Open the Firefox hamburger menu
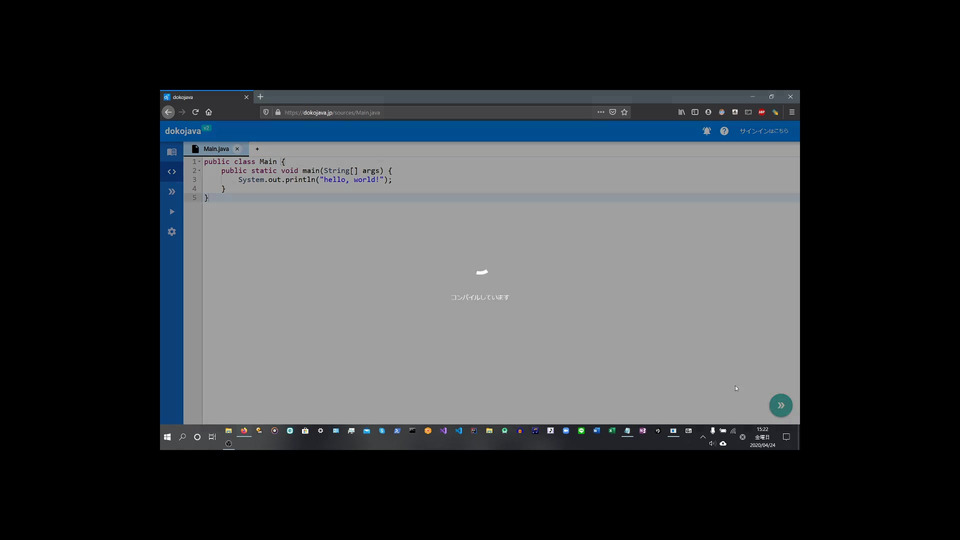This screenshot has height=540, width=960. coord(792,112)
